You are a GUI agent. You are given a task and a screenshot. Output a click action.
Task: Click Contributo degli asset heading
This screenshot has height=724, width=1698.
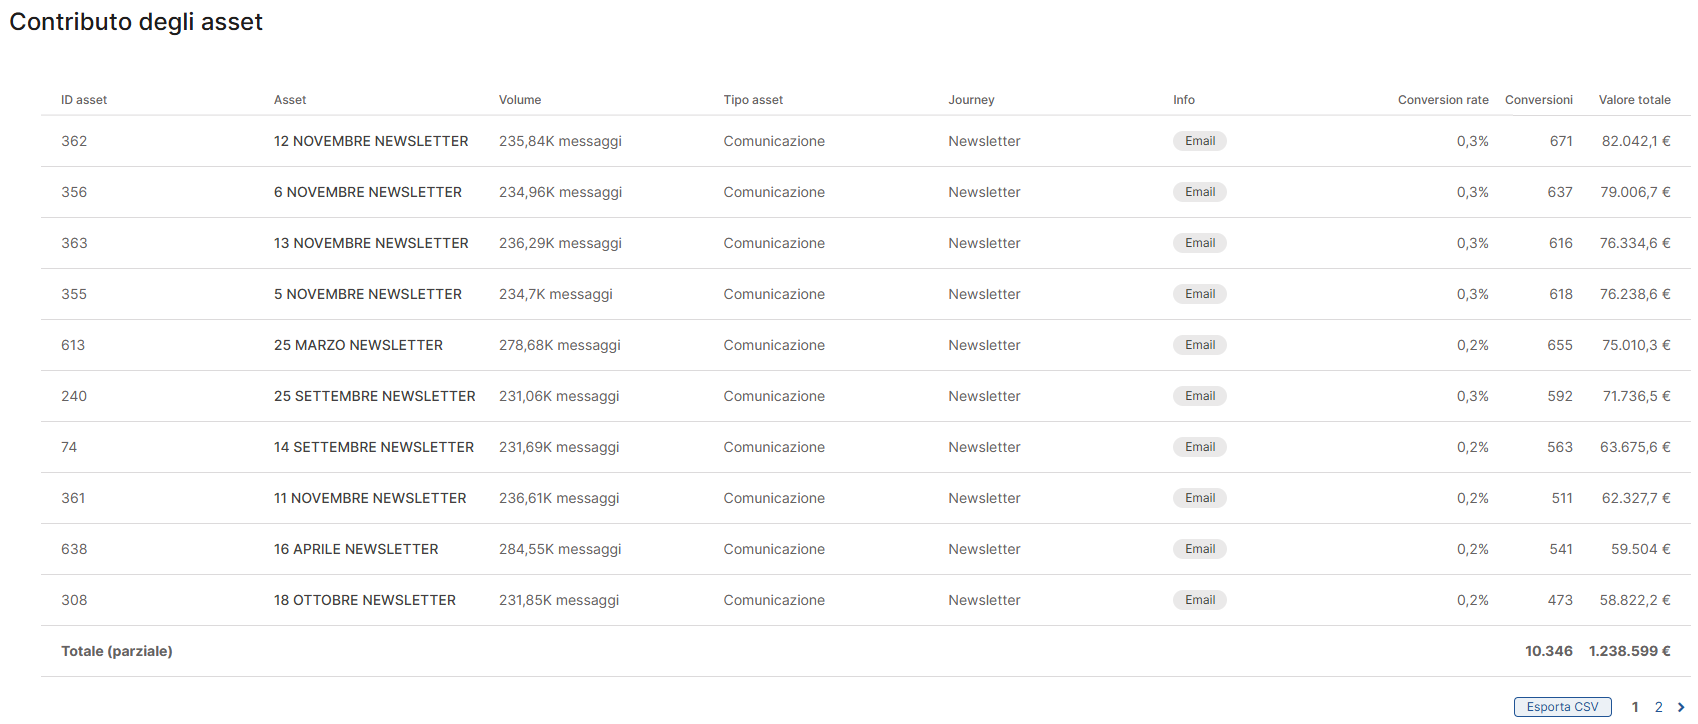136,22
